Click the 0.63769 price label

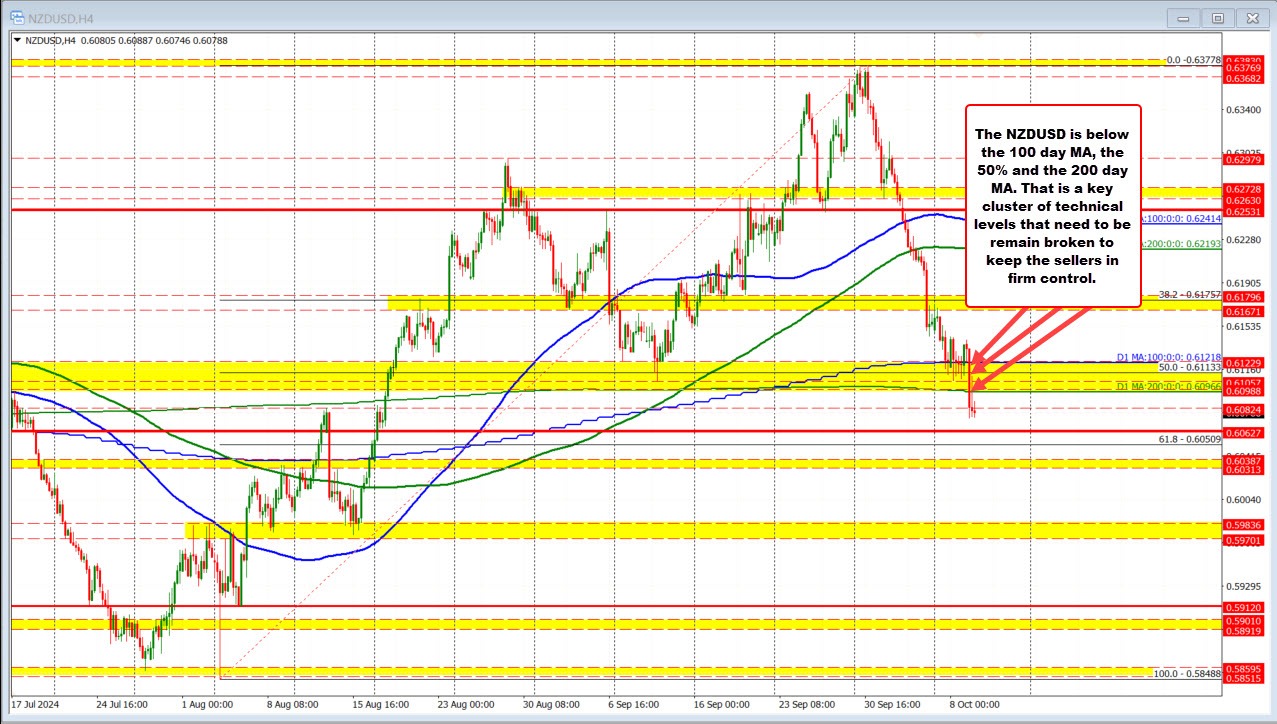[1243, 68]
